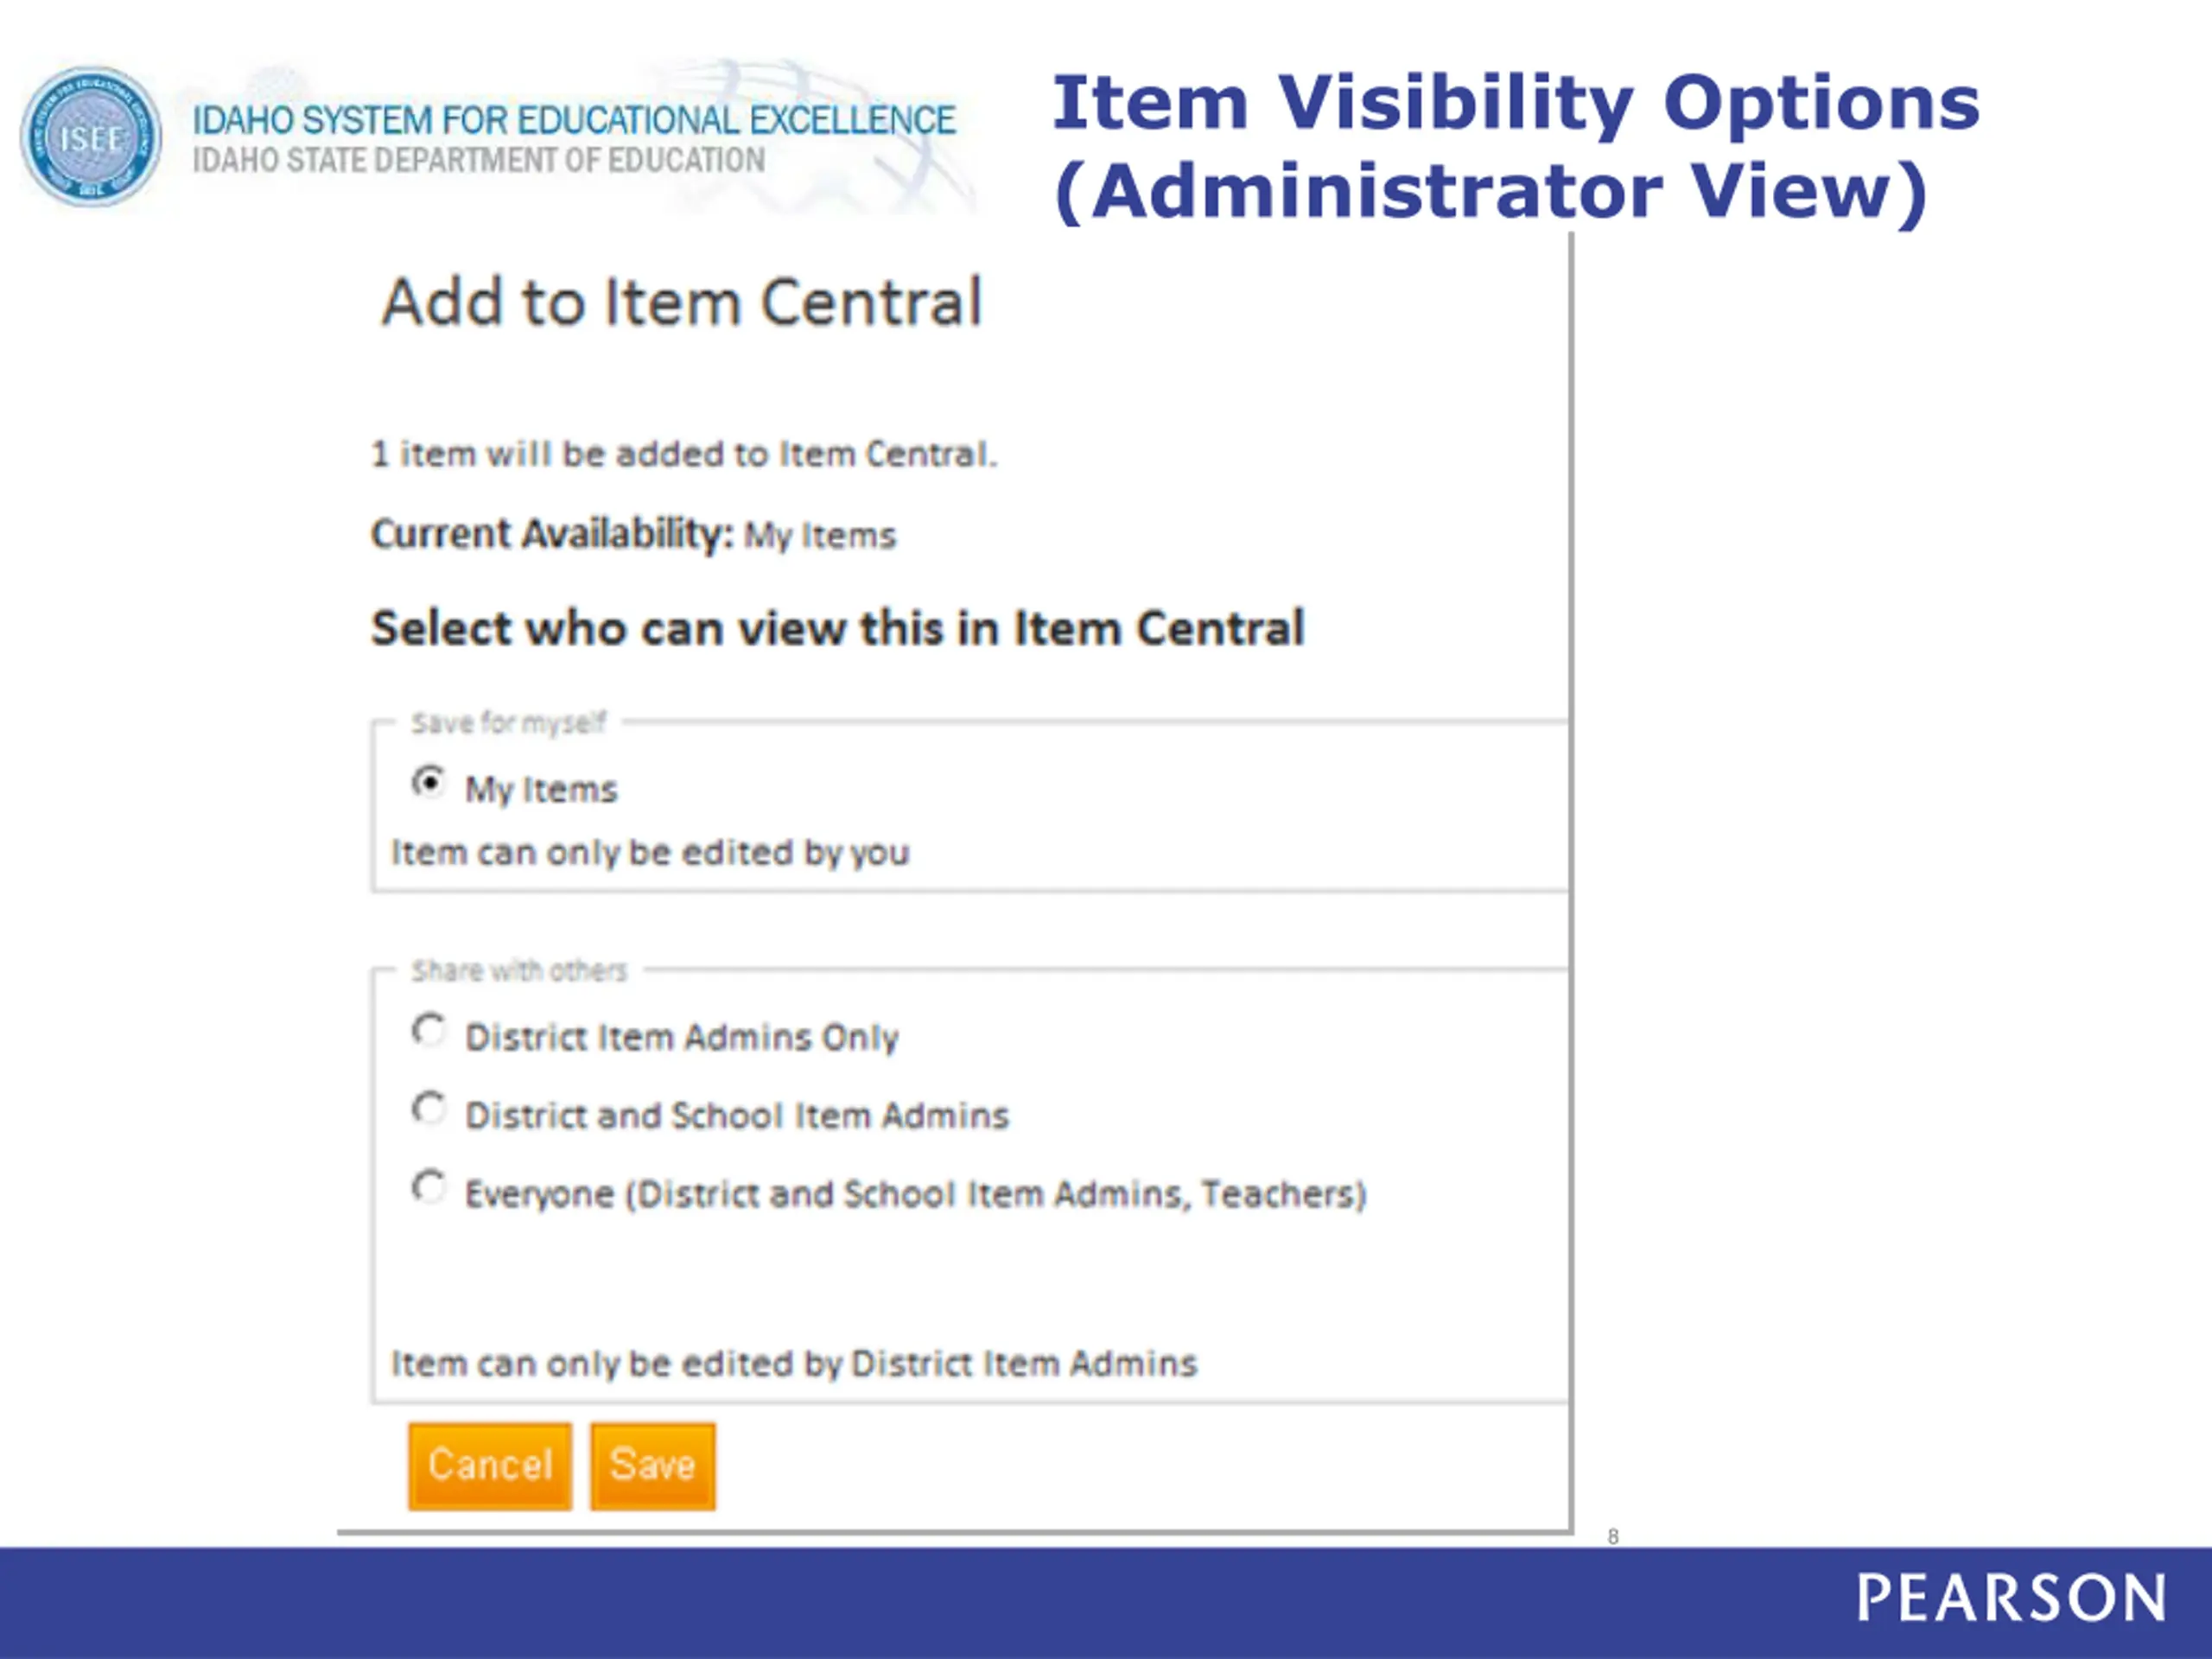The height and width of the screenshot is (1659, 2212).
Task: Click the '1 item will be added' message
Action: click(684, 454)
